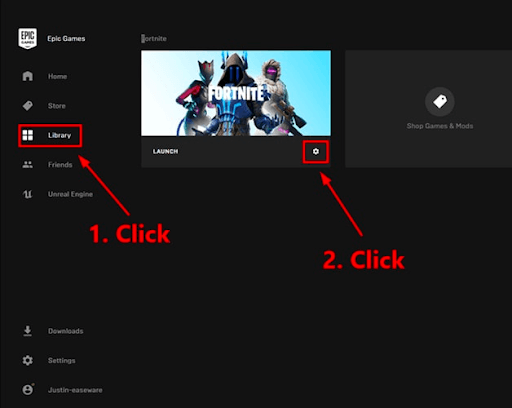
Task: Open the Friends list
Action: click(60, 165)
